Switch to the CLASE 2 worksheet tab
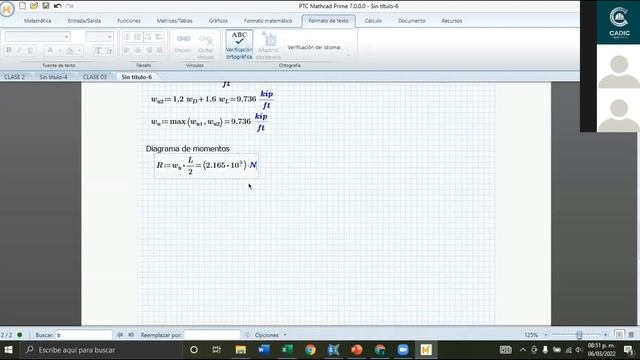The height and width of the screenshot is (360, 640). (x=14, y=77)
